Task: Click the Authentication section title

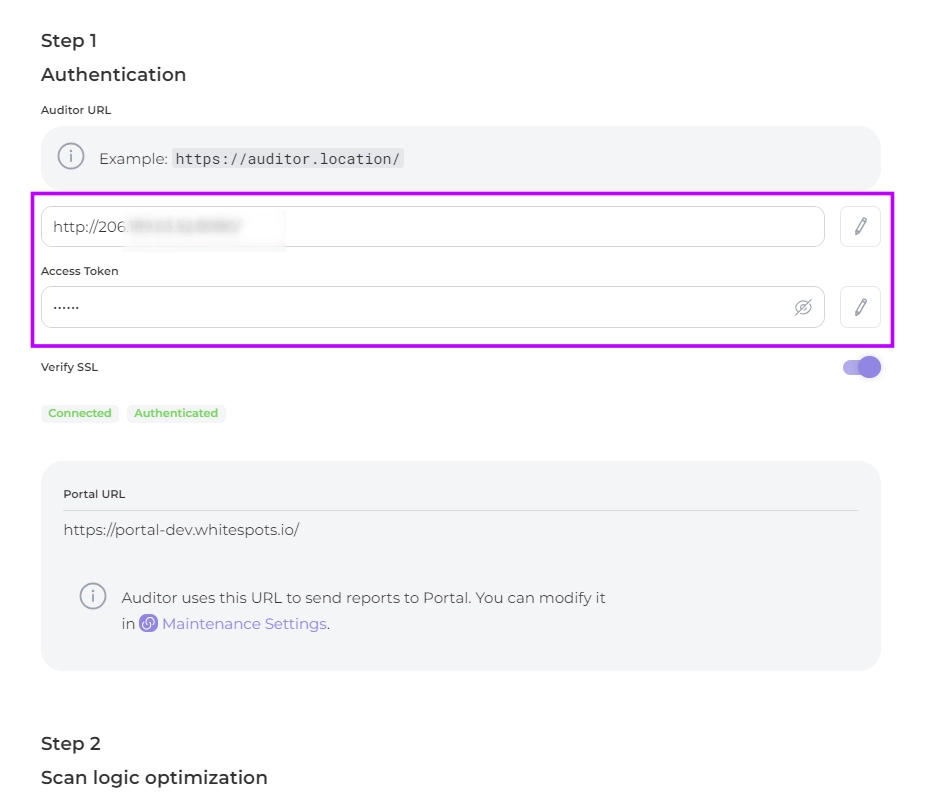Action: click(113, 75)
